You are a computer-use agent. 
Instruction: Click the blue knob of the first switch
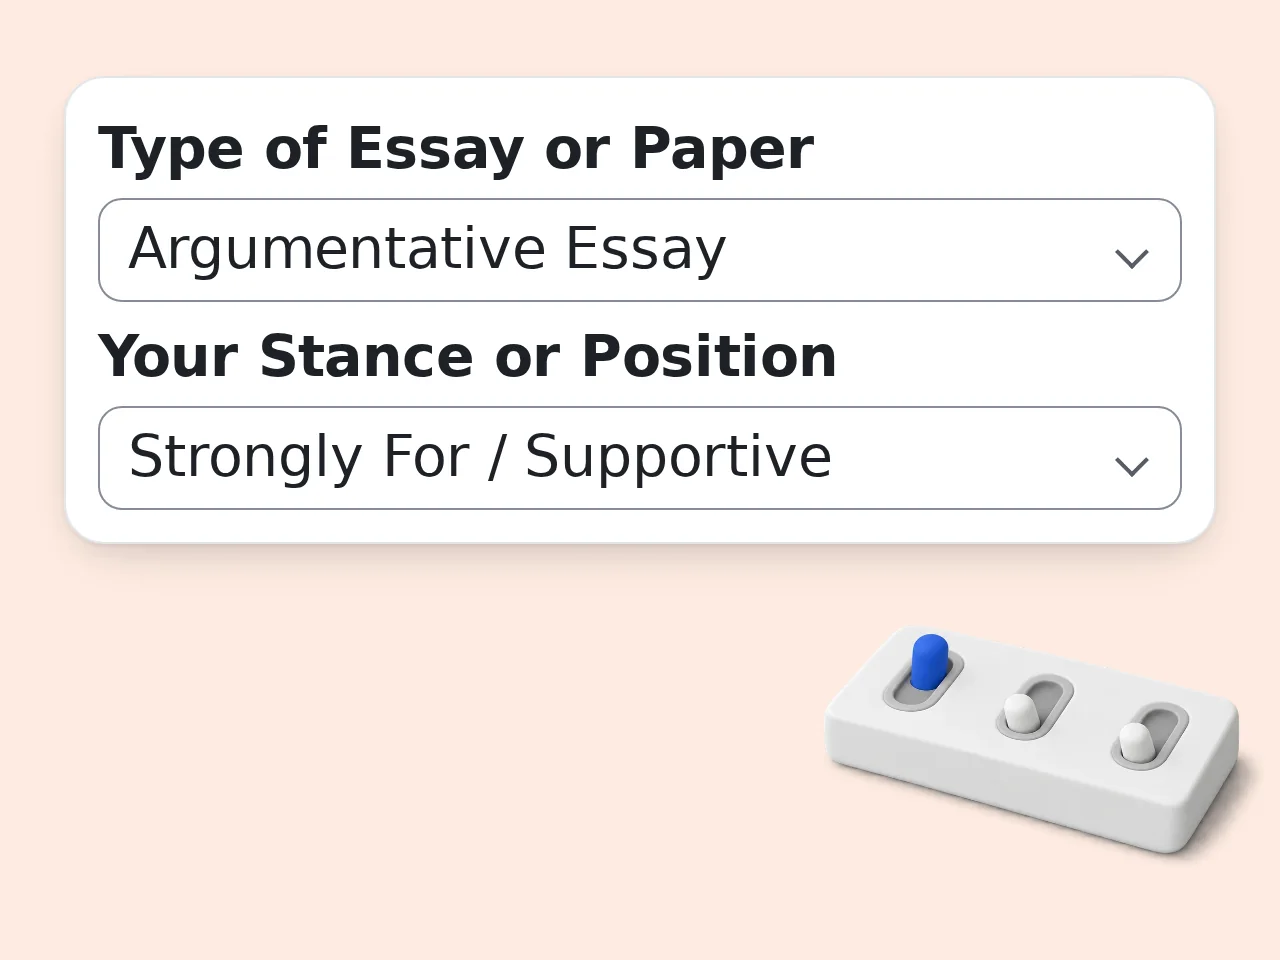929,661
